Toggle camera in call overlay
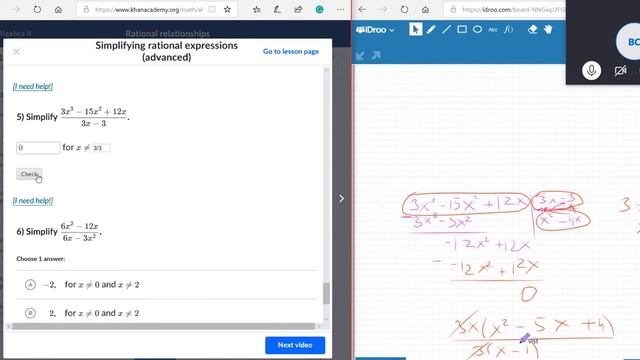This screenshot has width=640, height=360. pyautogui.click(x=620, y=71)
